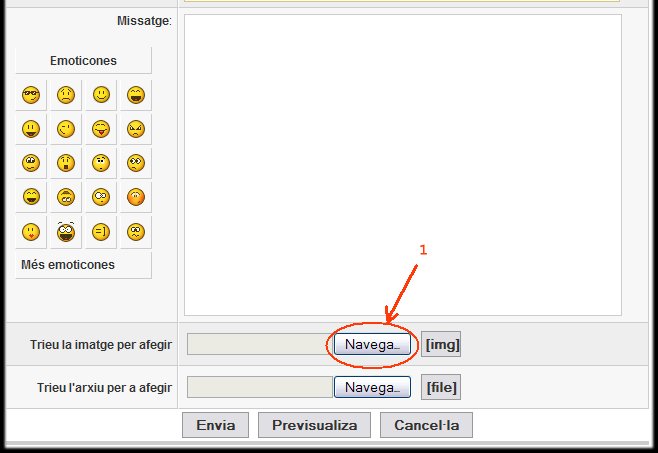Insert the sad frowning emoticon

[x=66, y=95]
